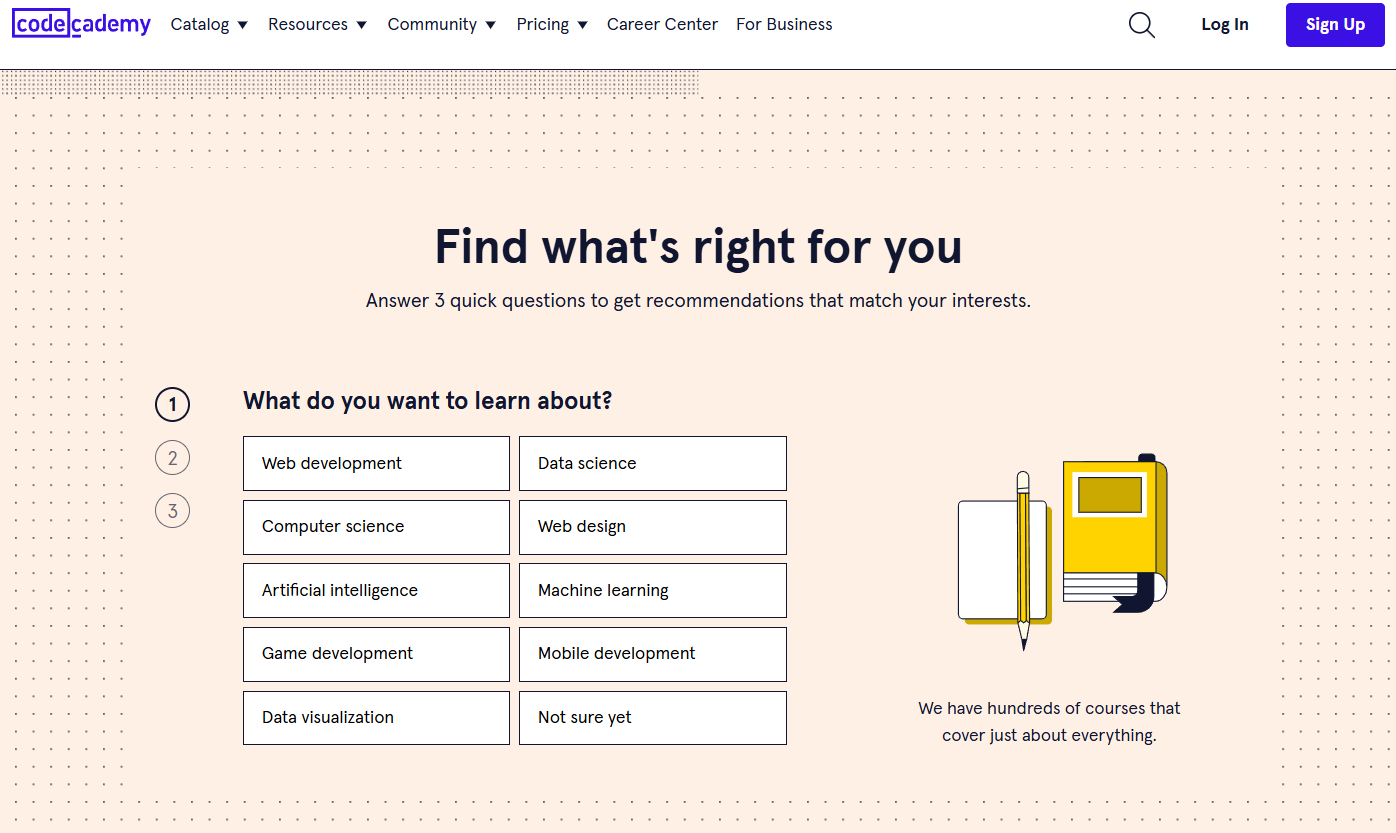Select the Data science option
The image size is (1396, 833).
point(653,463)
